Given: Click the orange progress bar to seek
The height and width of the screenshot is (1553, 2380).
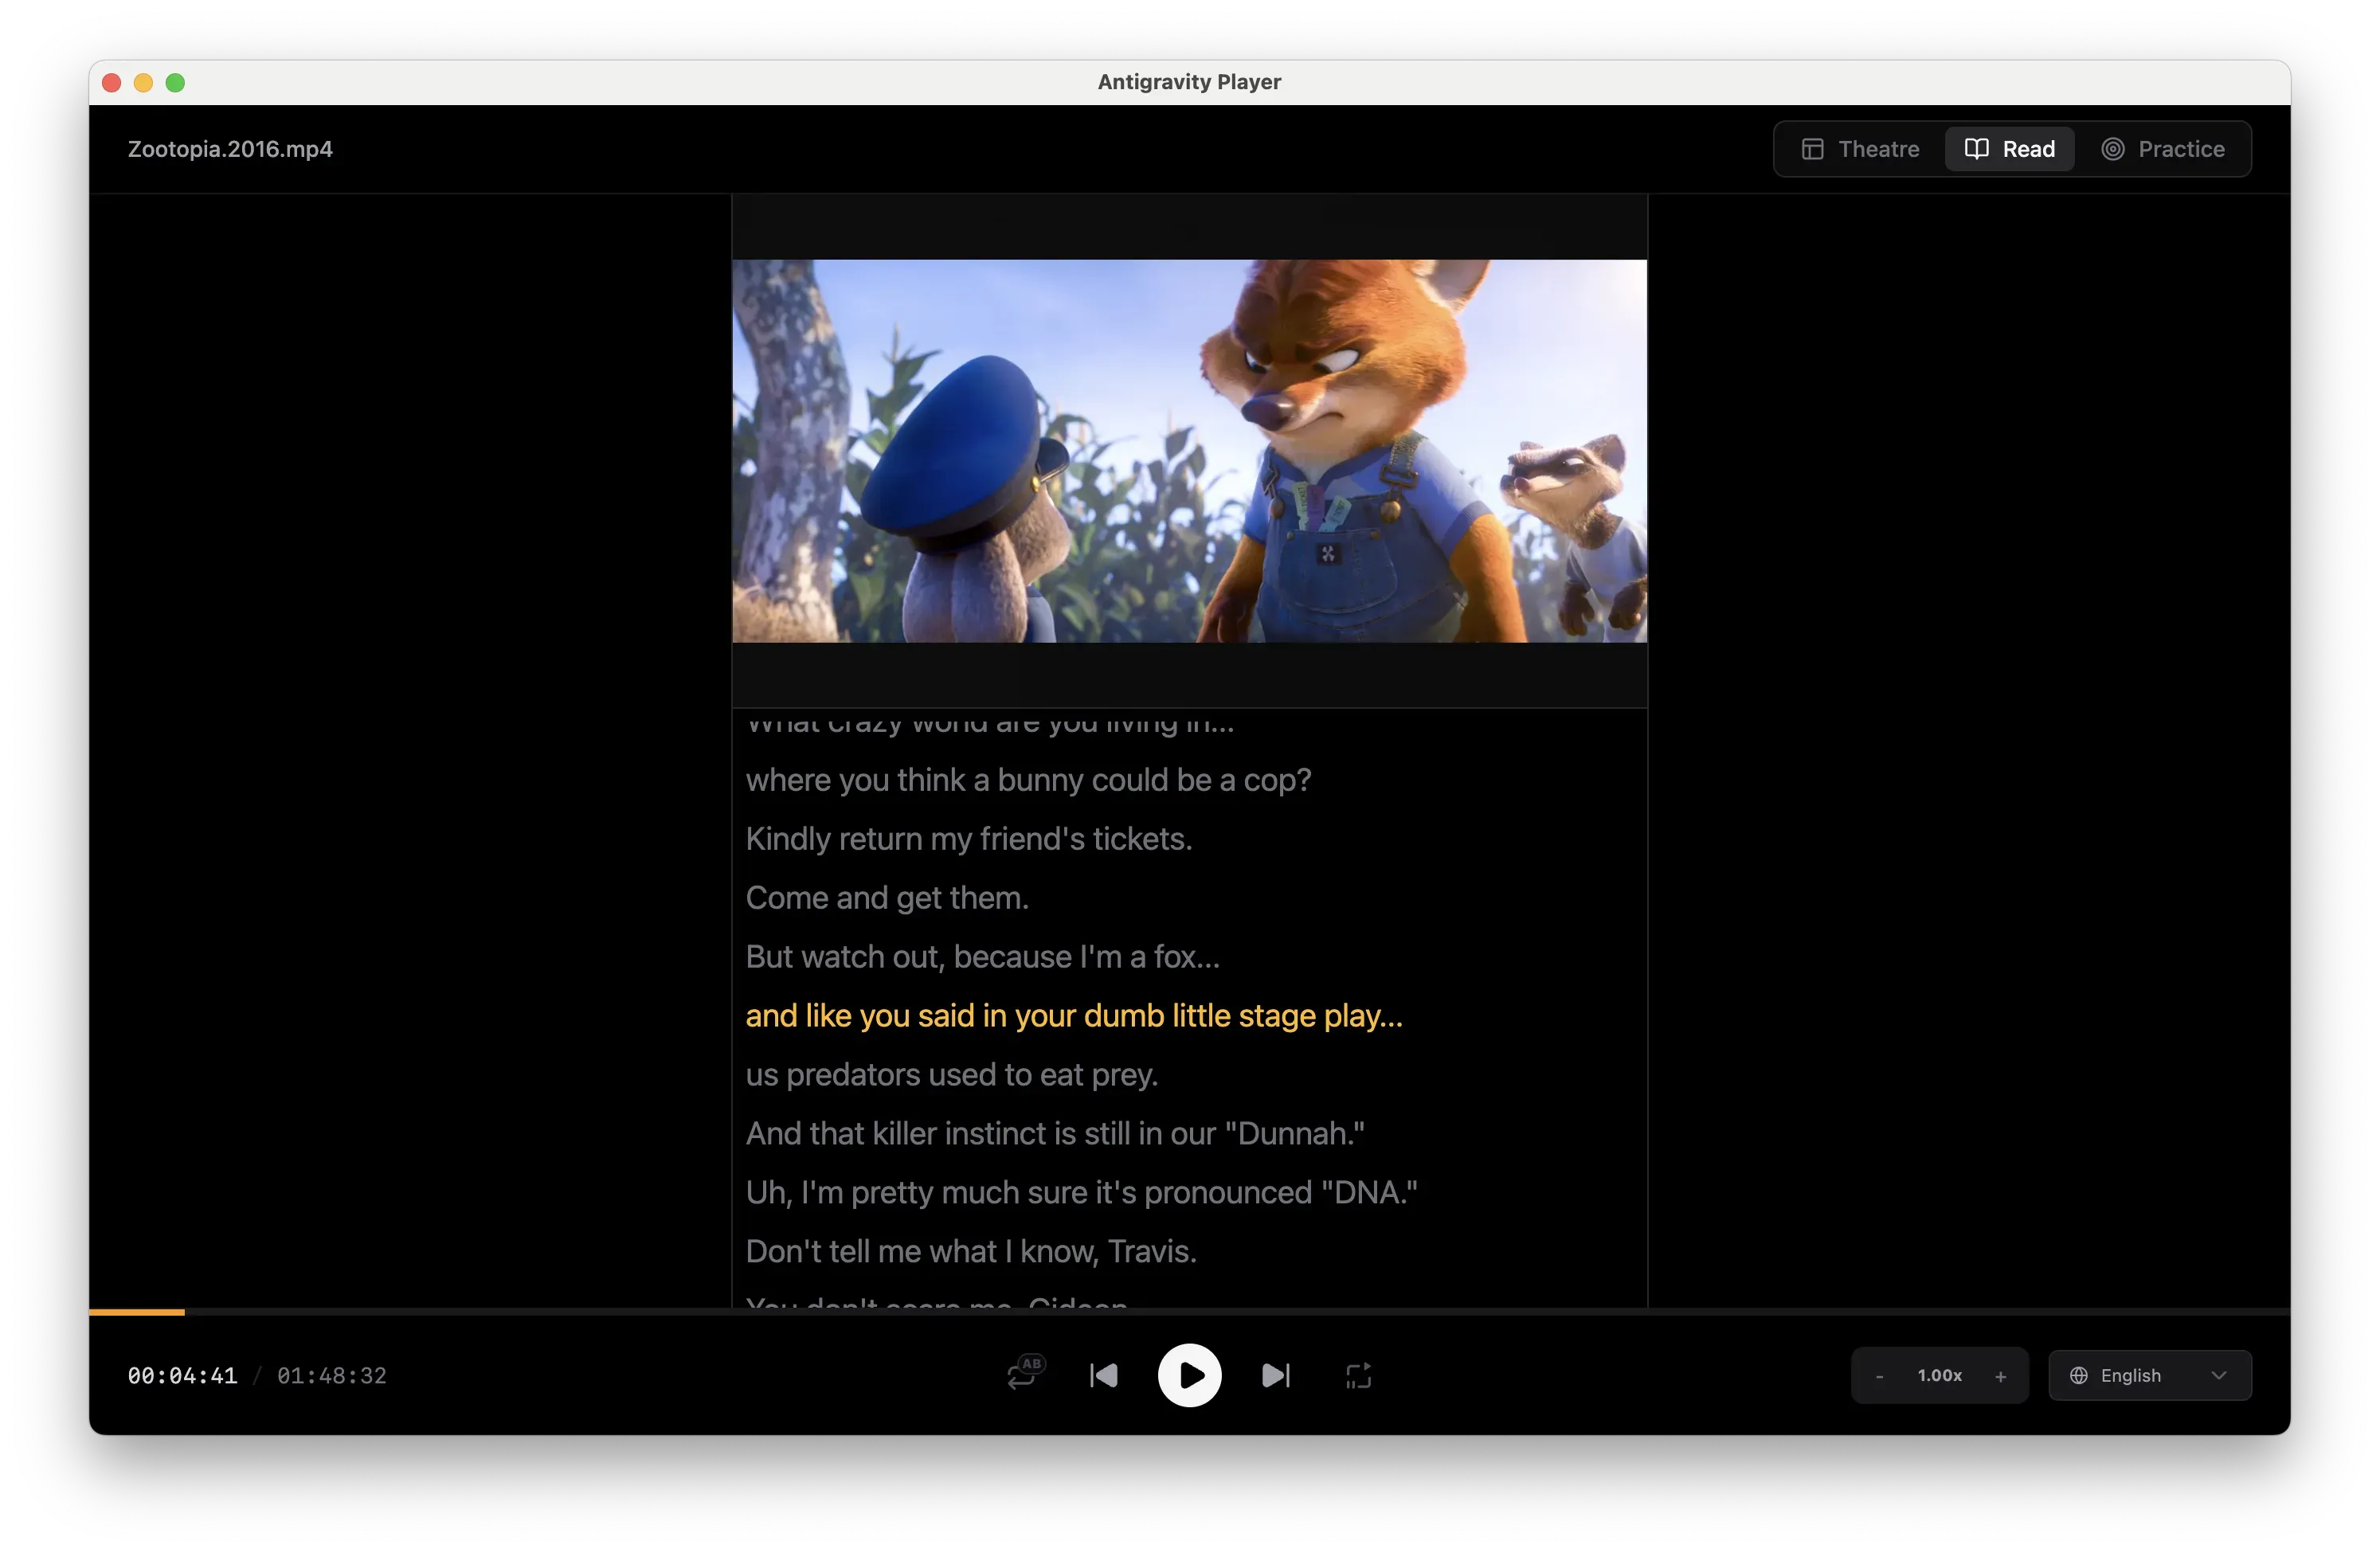Looking at the screenshot, I should [137, 1311].
